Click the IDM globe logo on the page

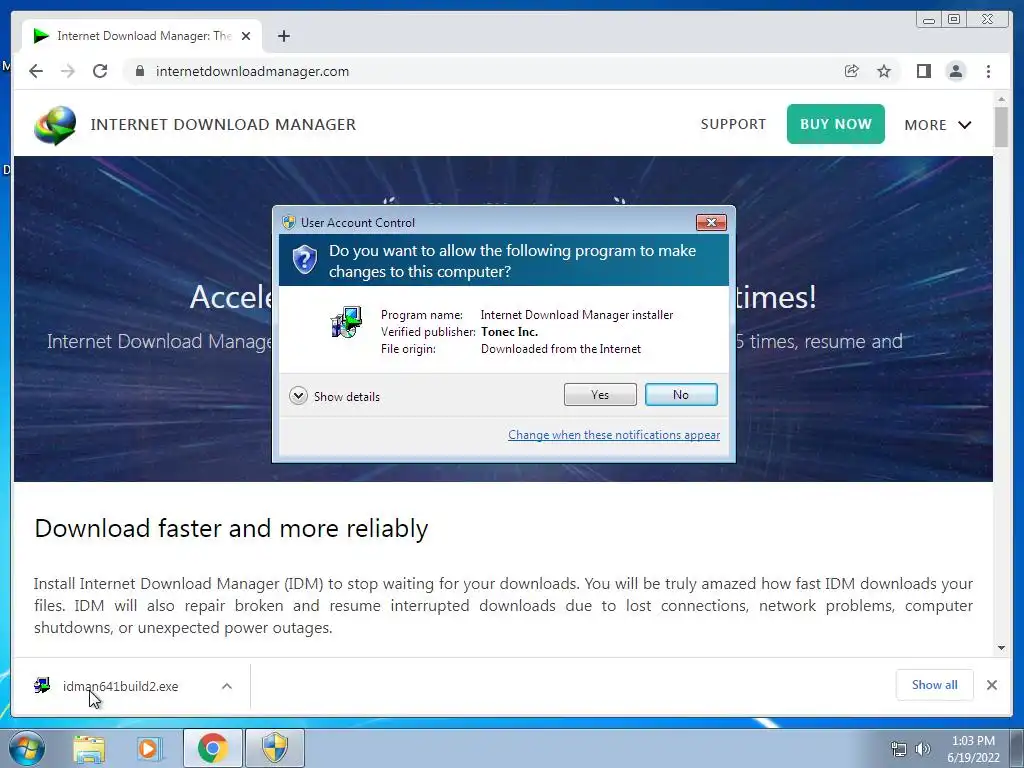[x=55, y=125]
